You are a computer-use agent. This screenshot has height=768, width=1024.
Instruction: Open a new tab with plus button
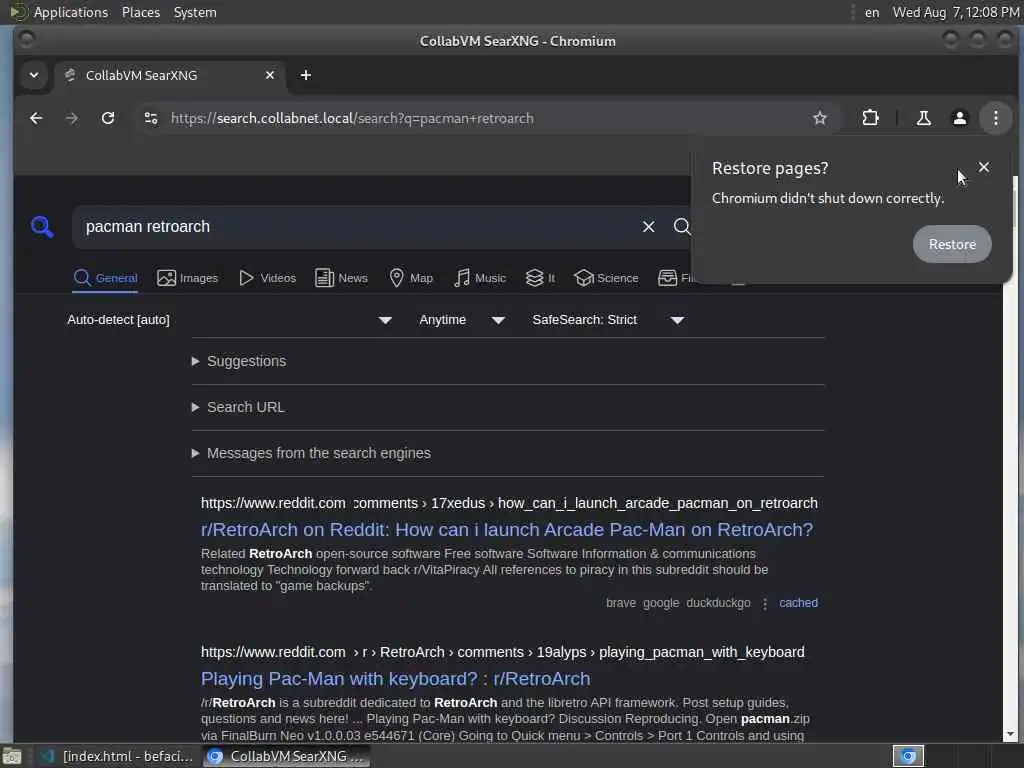306,75
